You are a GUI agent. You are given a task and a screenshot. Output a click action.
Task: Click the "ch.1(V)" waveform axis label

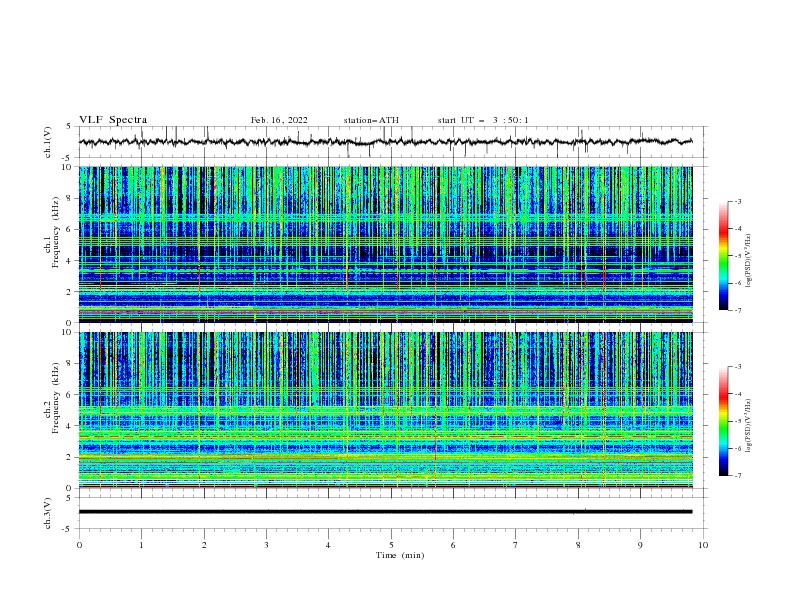[x=48, y=142]
